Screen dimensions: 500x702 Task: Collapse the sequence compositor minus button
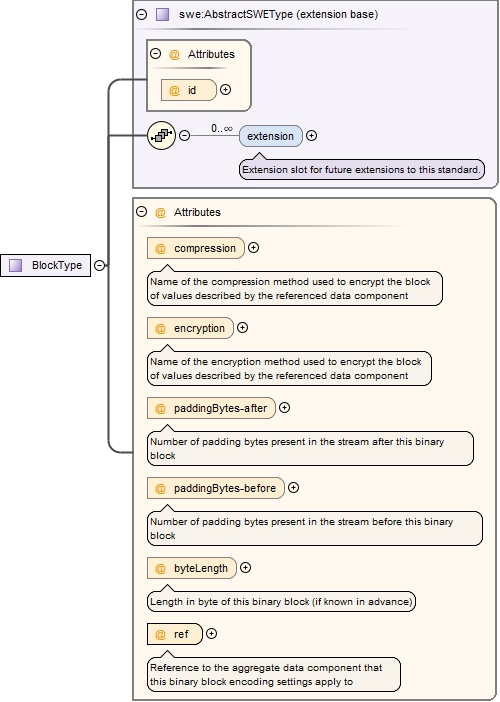pos(184,135)
